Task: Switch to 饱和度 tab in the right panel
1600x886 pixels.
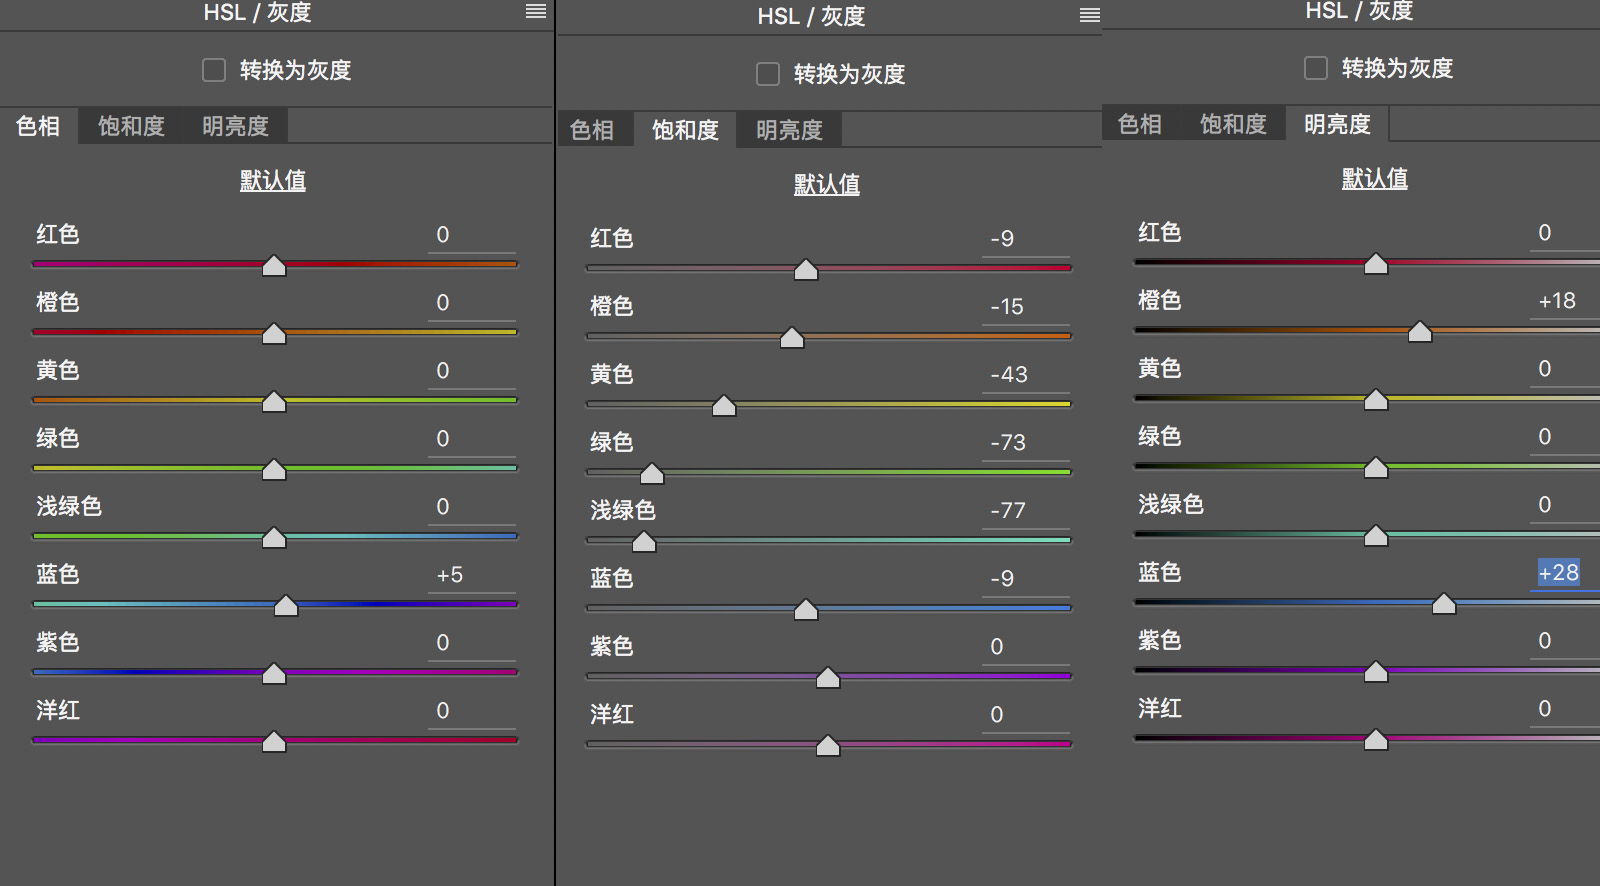Action: click(x=1233, y=124)
